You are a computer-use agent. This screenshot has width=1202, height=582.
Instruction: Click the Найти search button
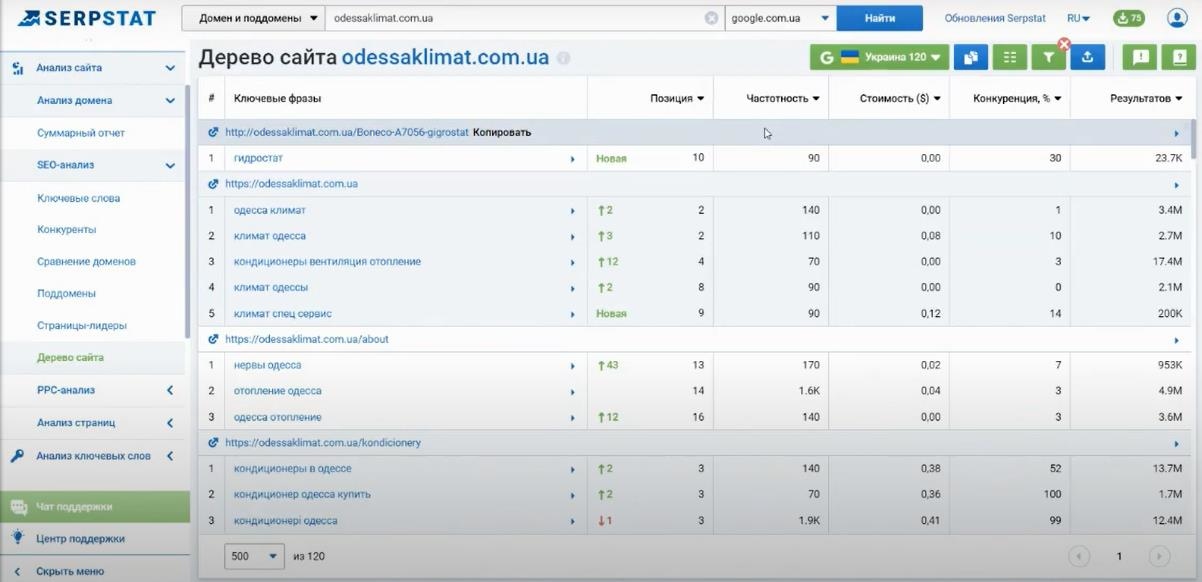click(880, 18)
